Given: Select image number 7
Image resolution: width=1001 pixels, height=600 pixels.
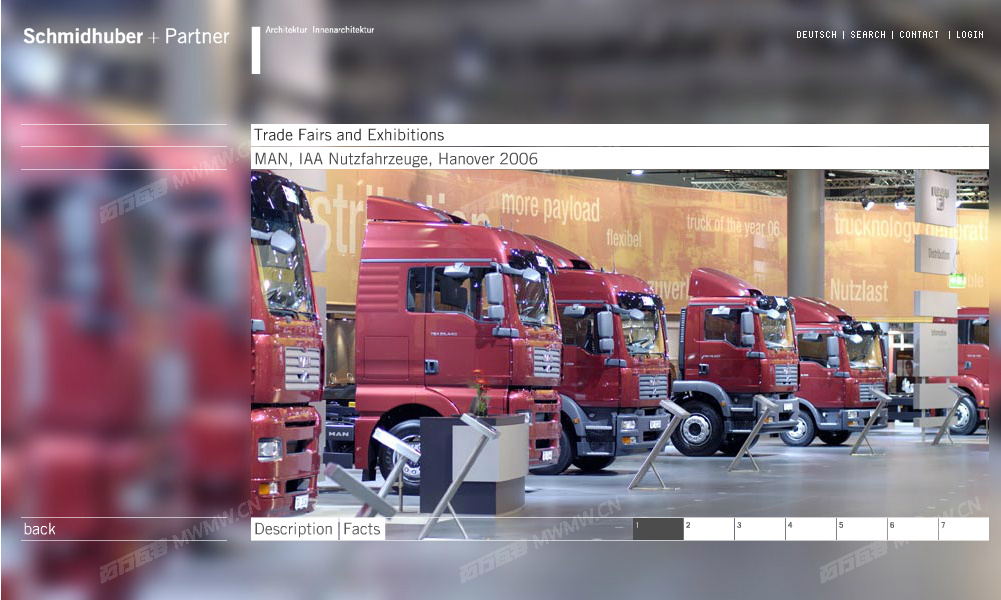Looking at the screenshot, I should (x=964, y=529).
